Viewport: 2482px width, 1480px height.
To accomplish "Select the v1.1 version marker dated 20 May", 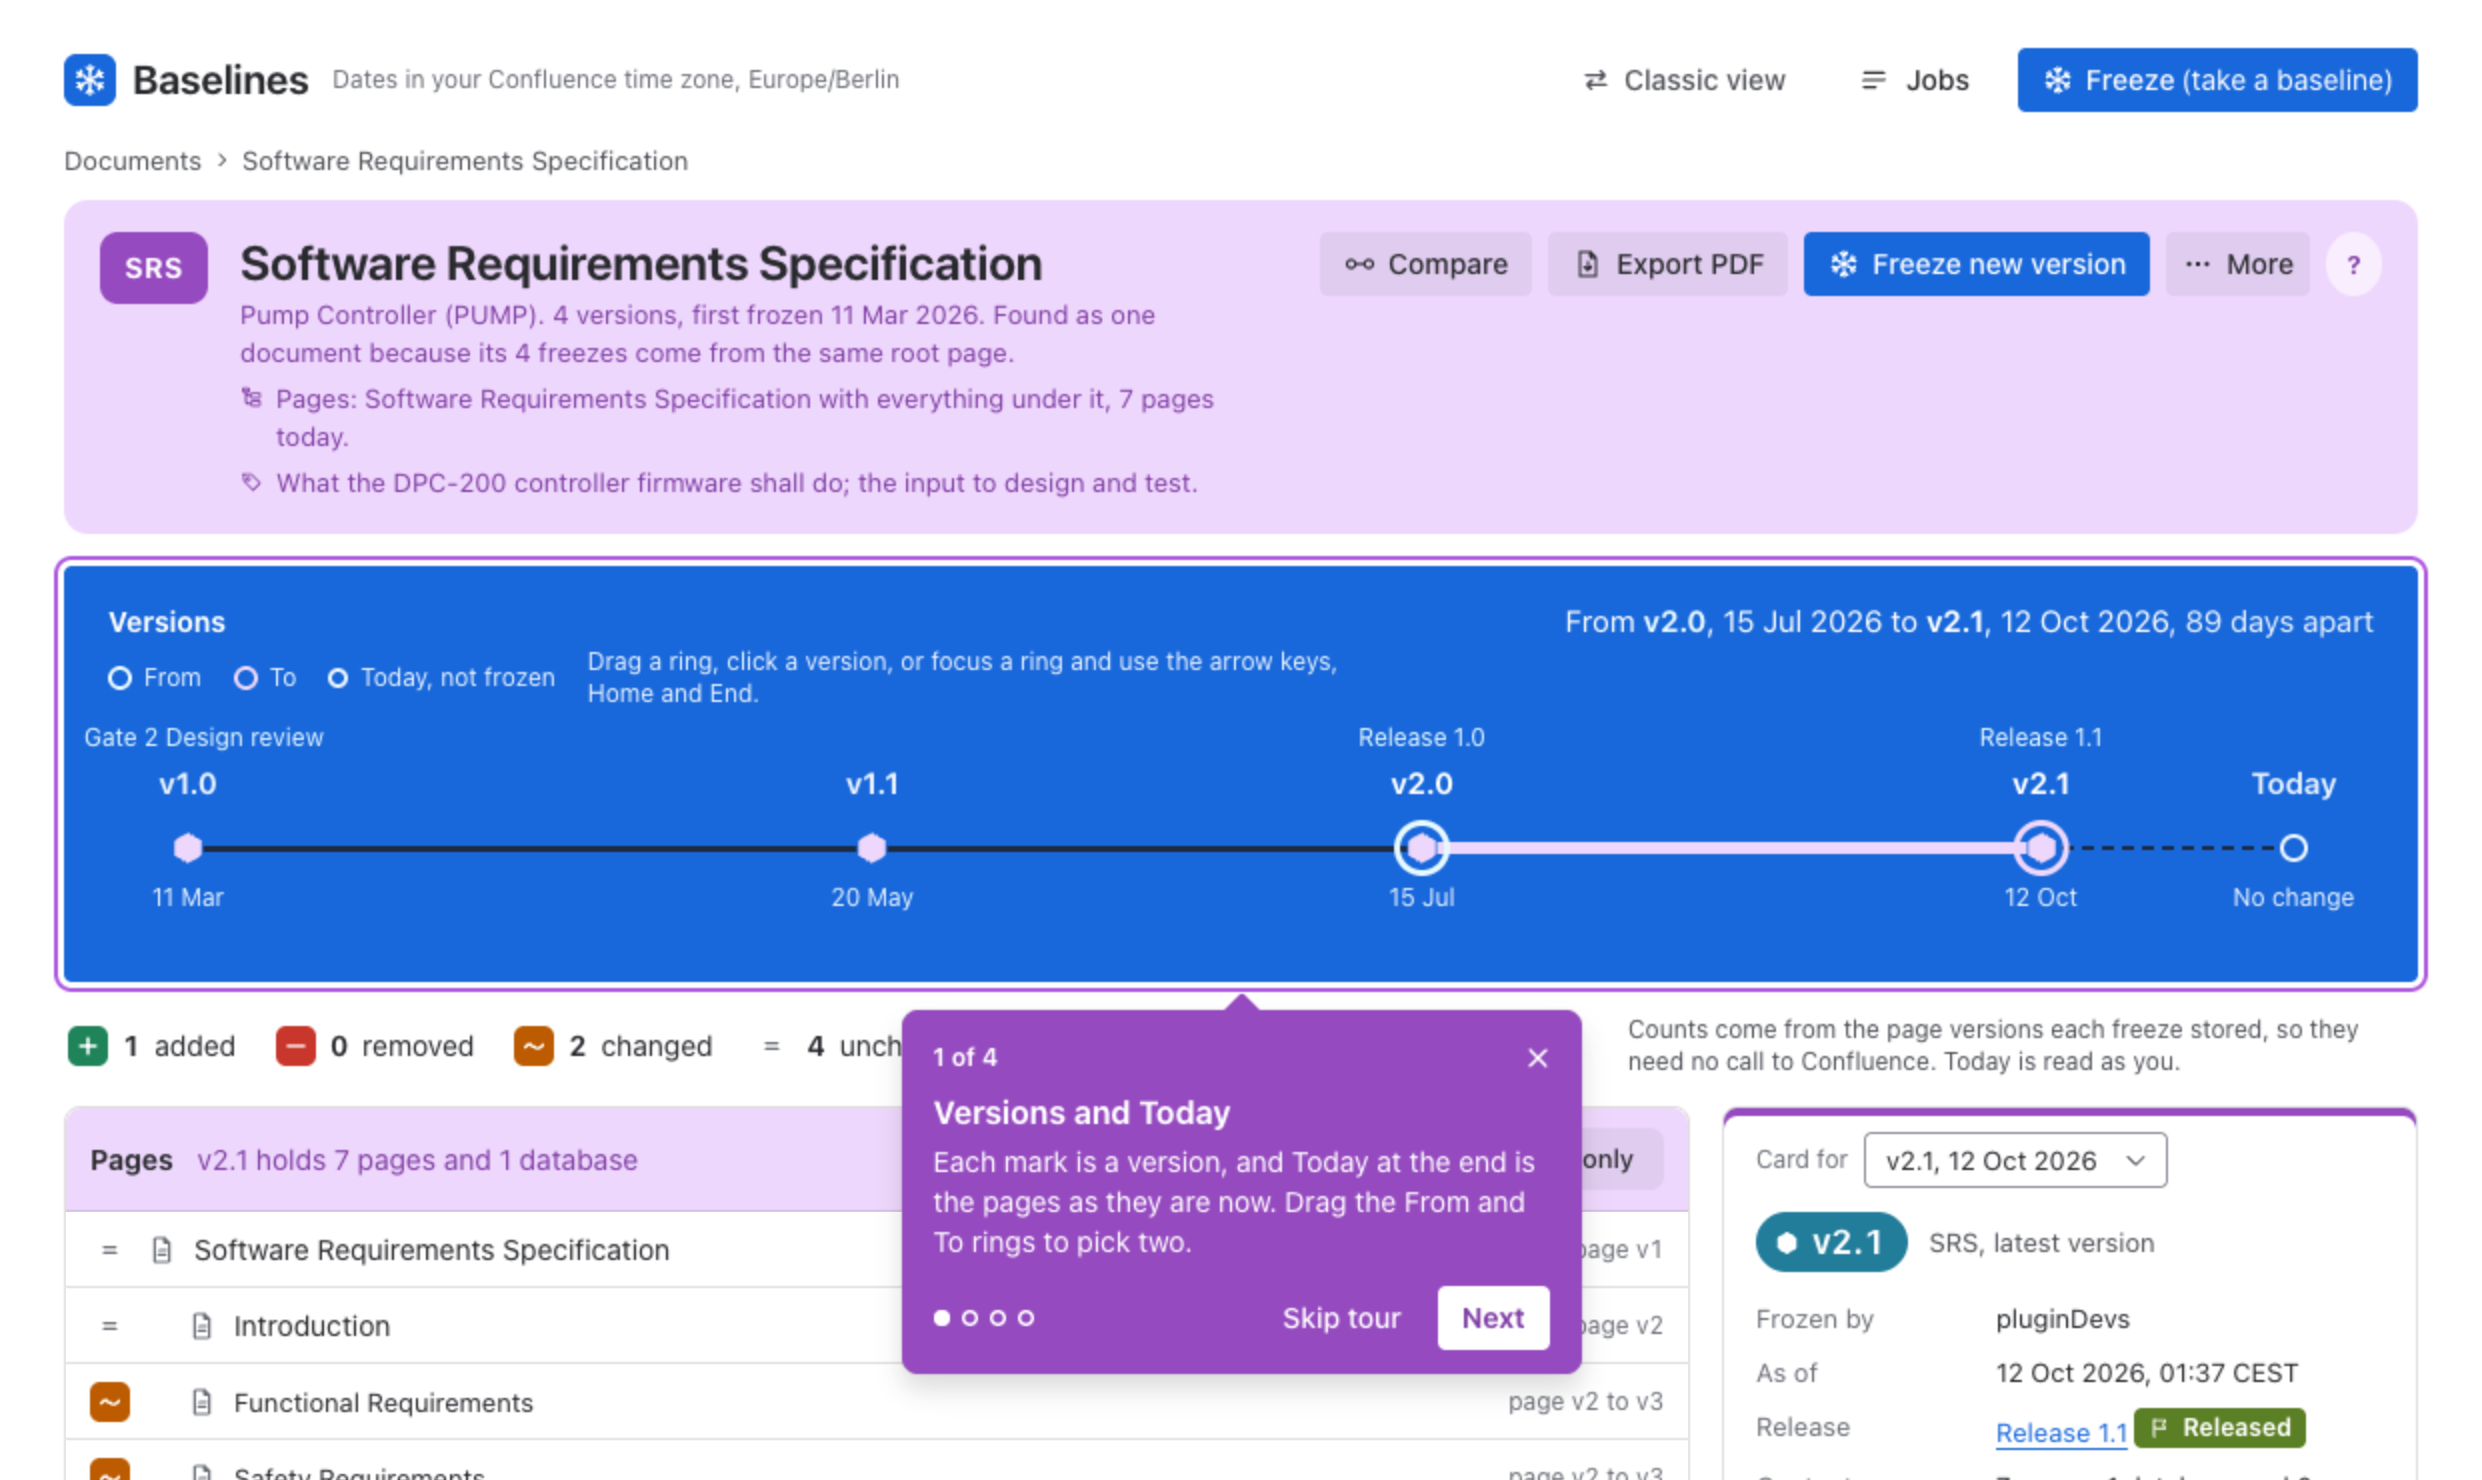I will (x=872, y=848).
